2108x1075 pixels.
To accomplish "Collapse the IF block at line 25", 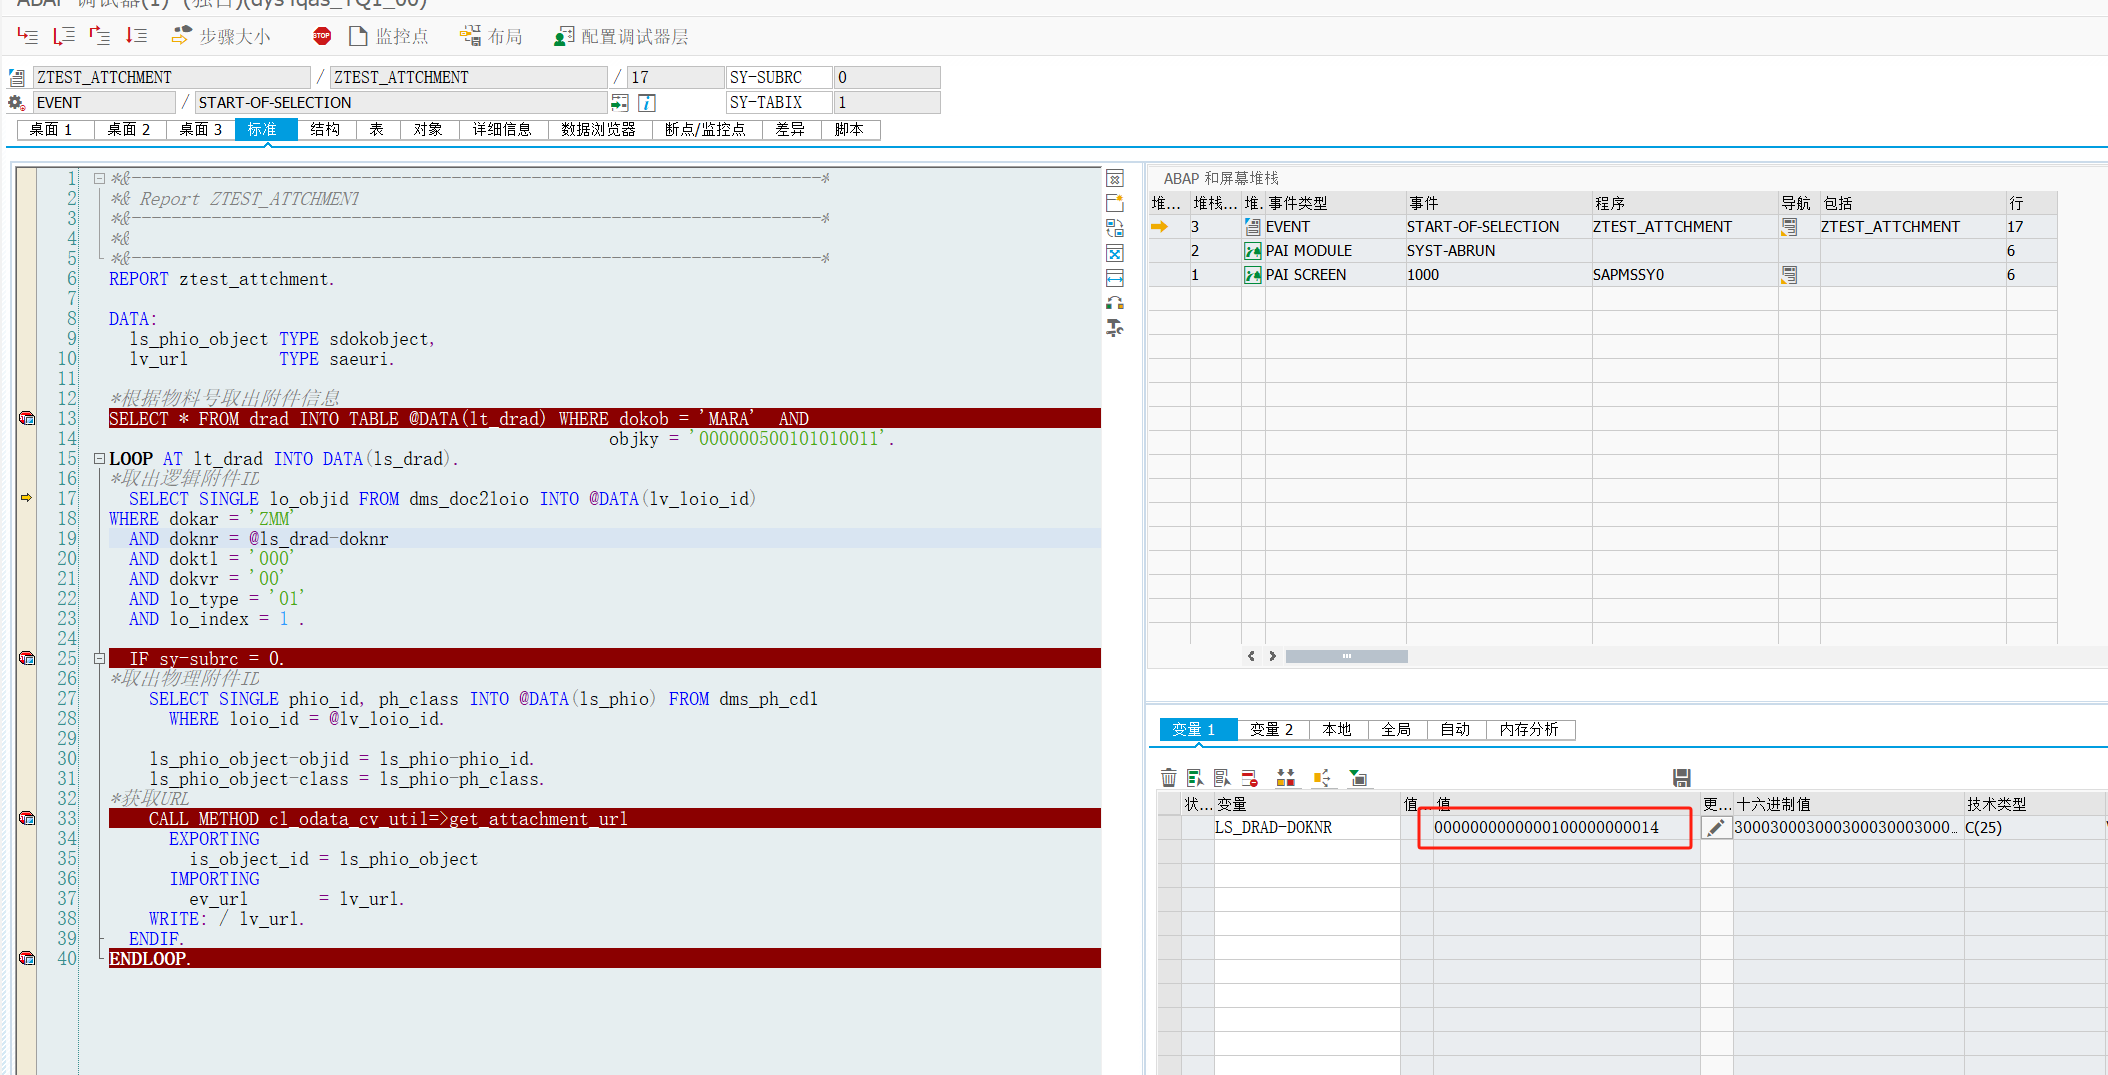I will (x=100, y=659).
